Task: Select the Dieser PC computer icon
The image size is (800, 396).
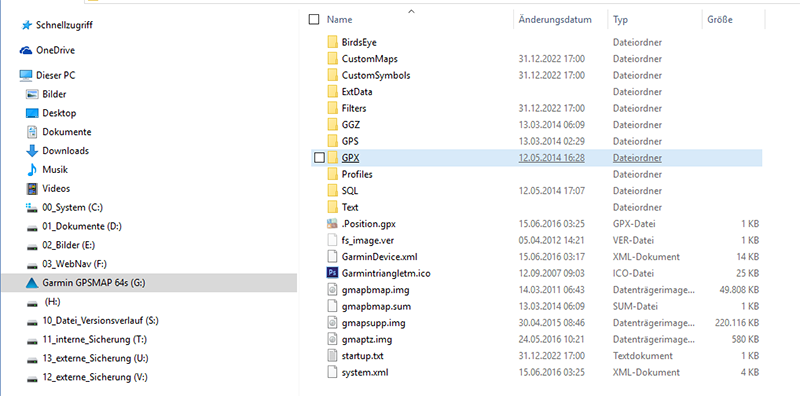Action: pos(26,76)
